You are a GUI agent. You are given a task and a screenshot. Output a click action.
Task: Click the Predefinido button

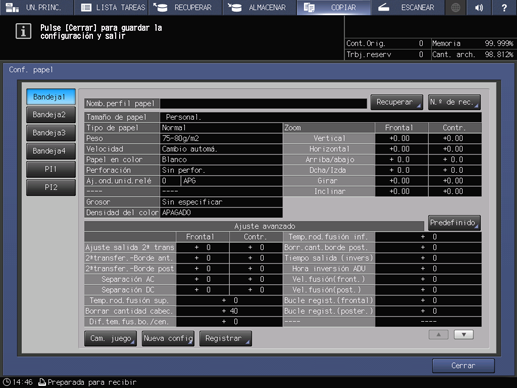point(454,223)
